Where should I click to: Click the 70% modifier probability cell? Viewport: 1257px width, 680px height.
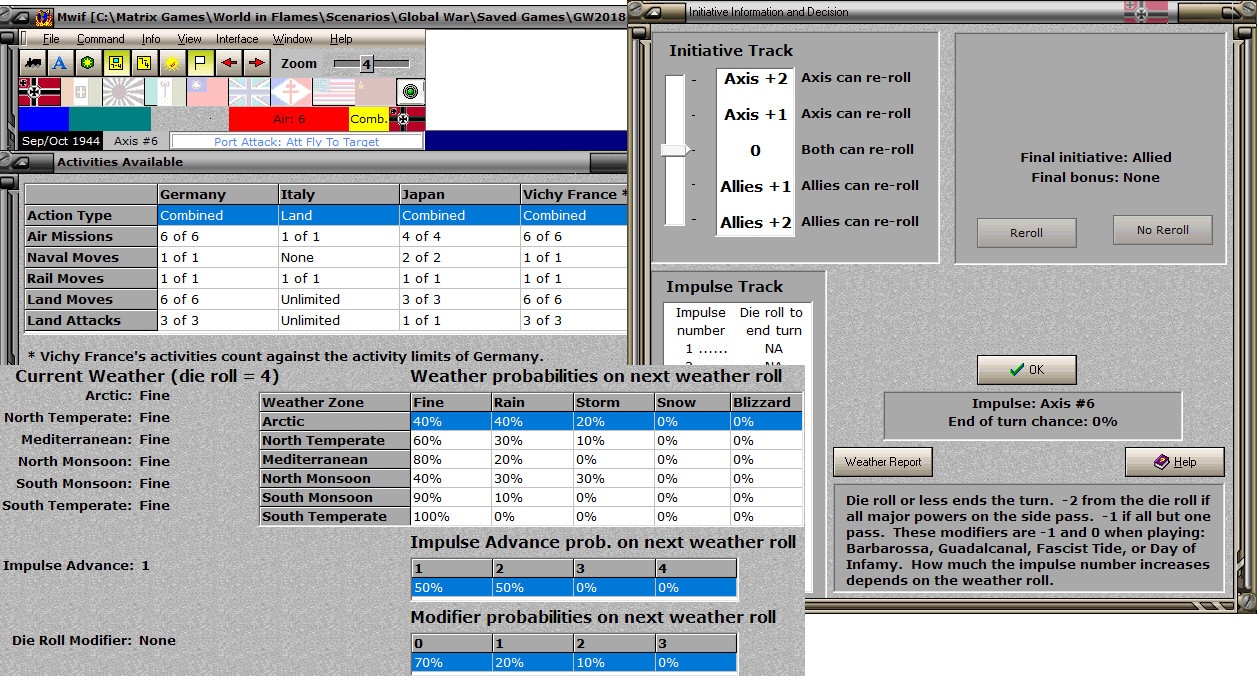click(x=450, y=662)
